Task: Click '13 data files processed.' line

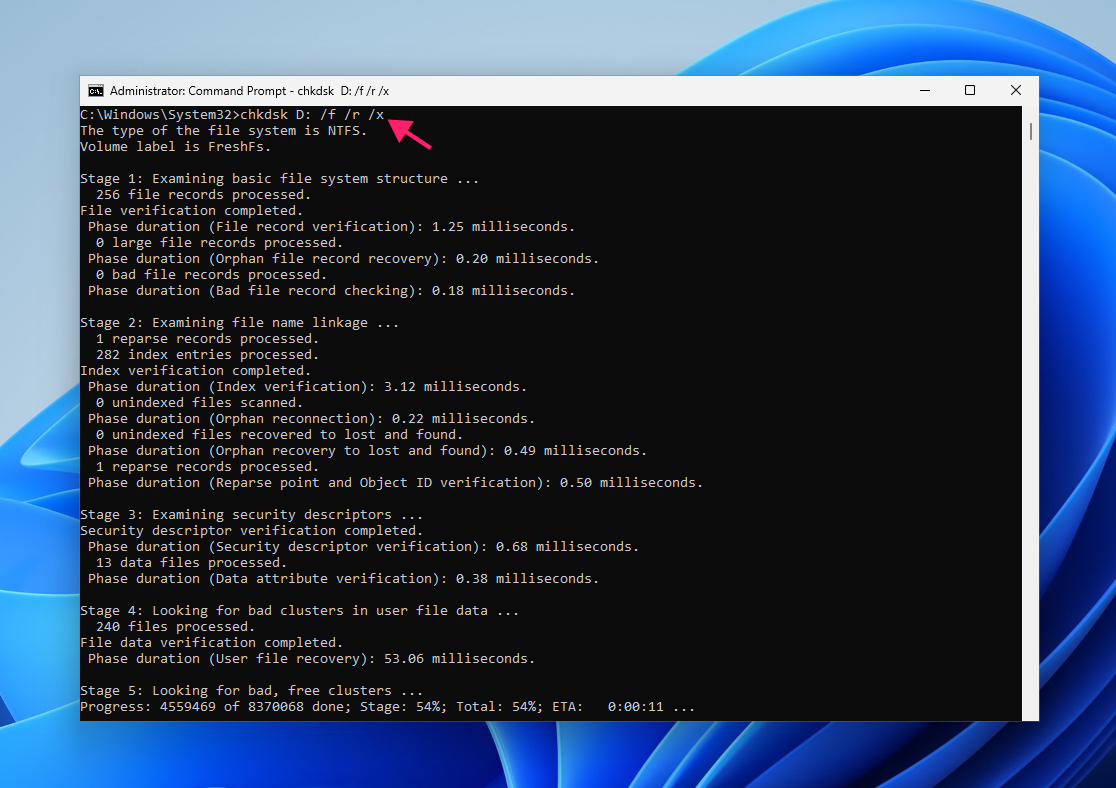Action: pos(191,563)
